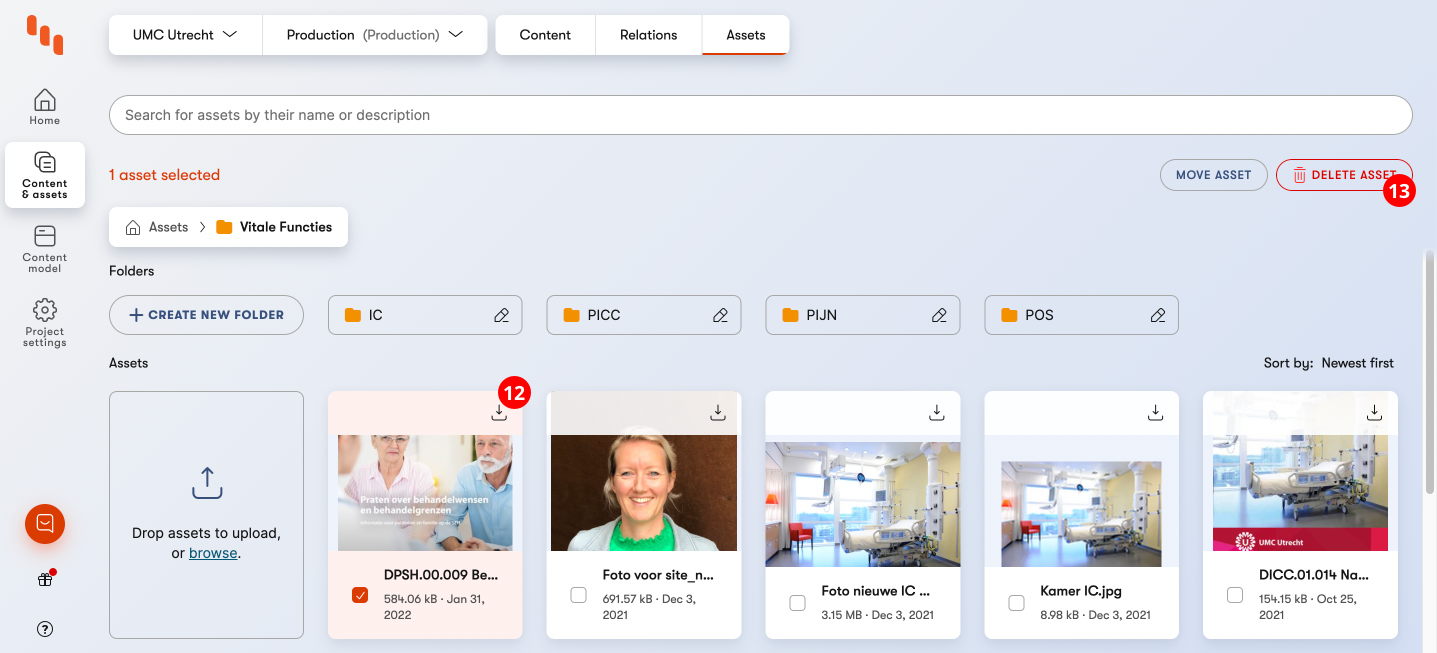
Task: Click edit pencil on POS folder
Action: tap(1157, 315)
